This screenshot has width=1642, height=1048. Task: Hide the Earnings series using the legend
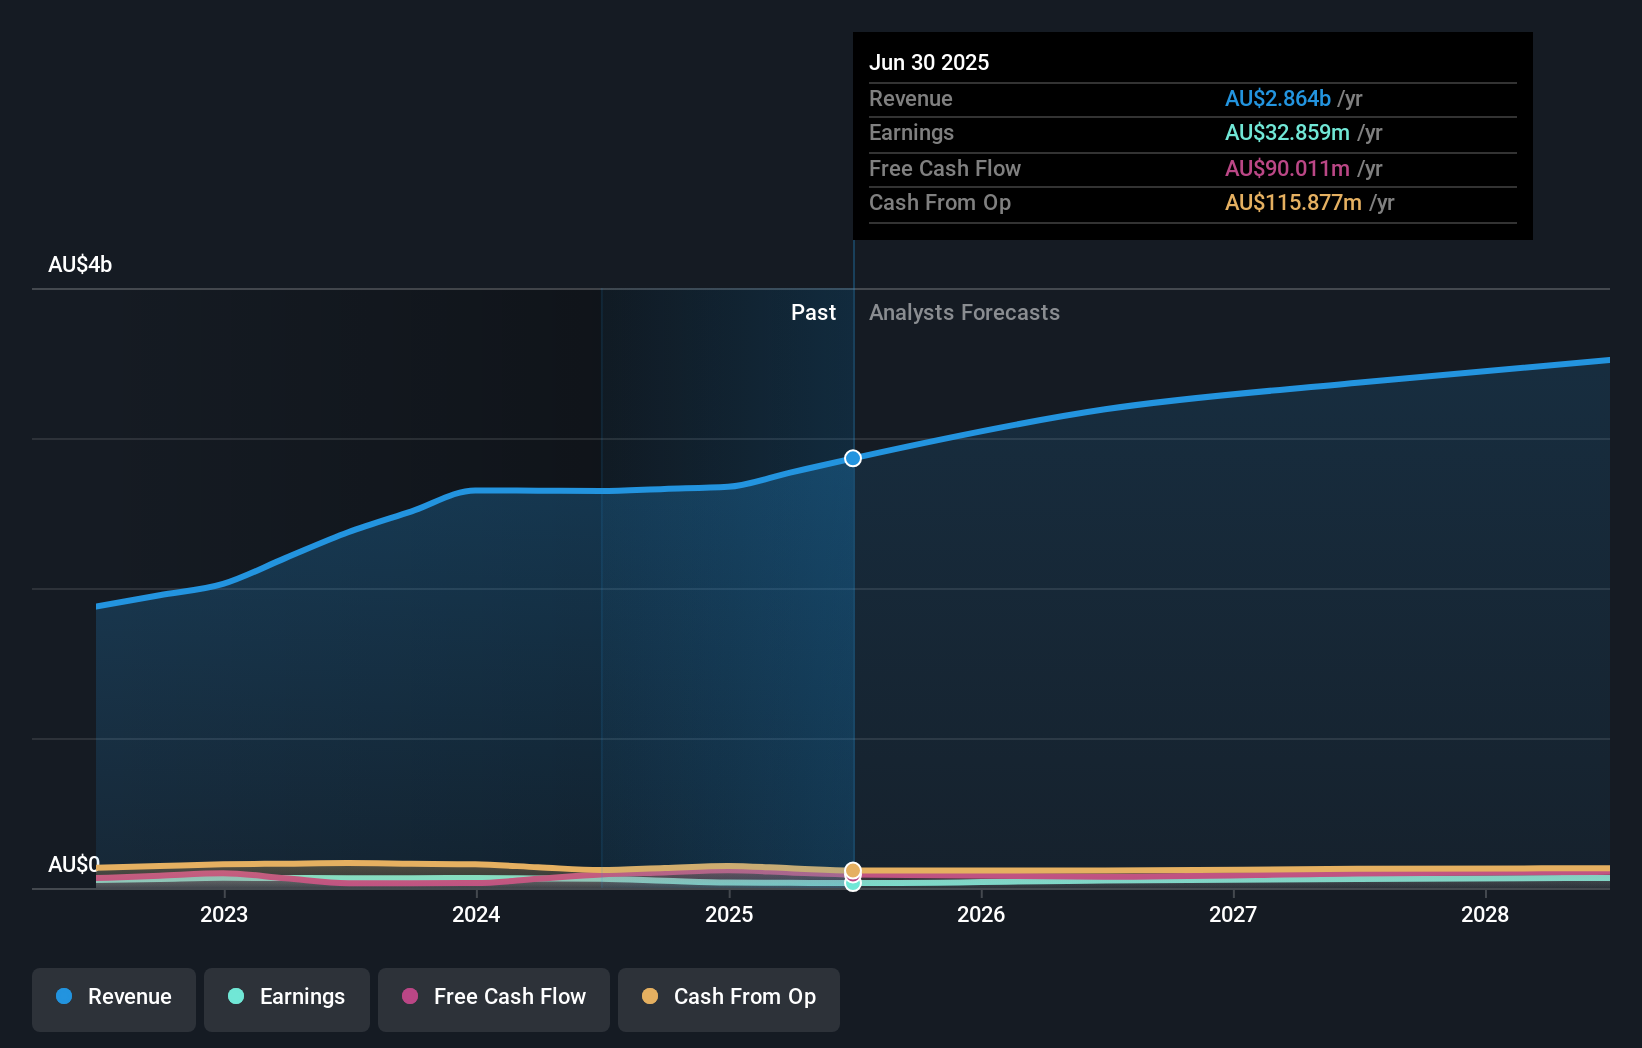click(x=287, y=997)
